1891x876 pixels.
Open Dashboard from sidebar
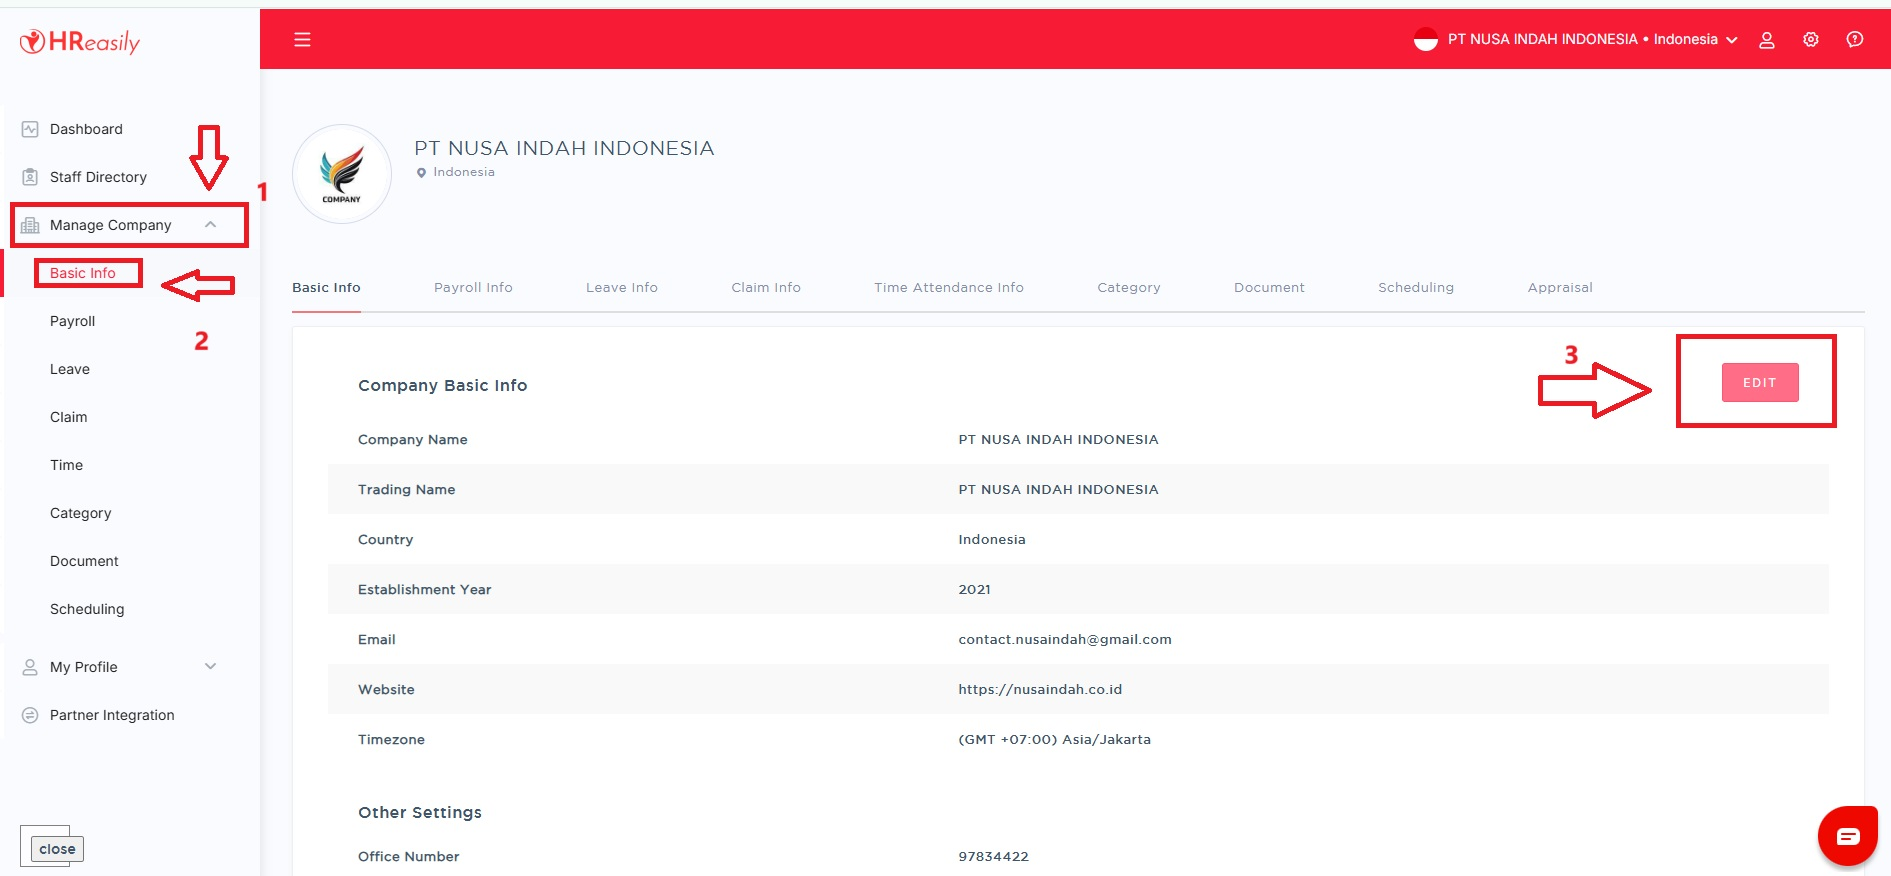(86, 129)
